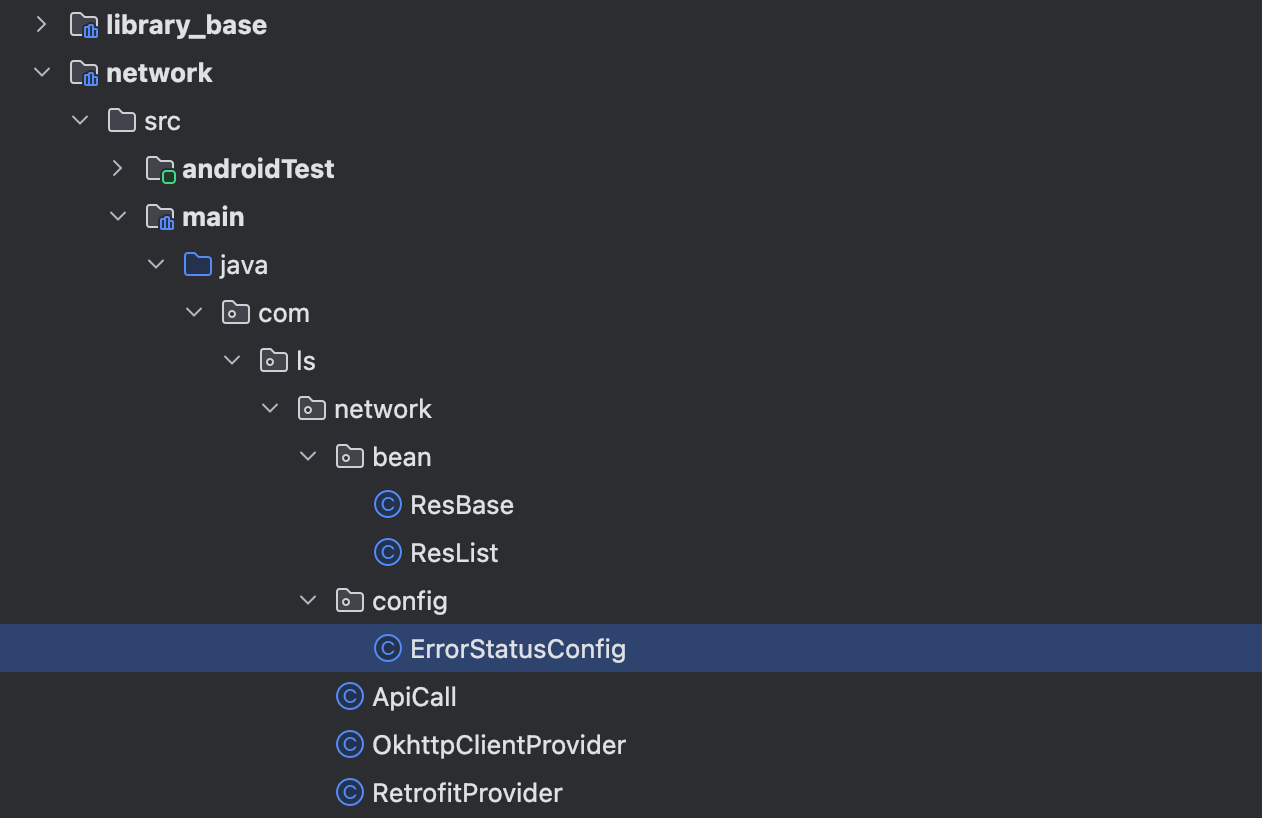Expand the androidTest folder
The width and height of the screenshot is (1262, 818).
tap(118, 168)
